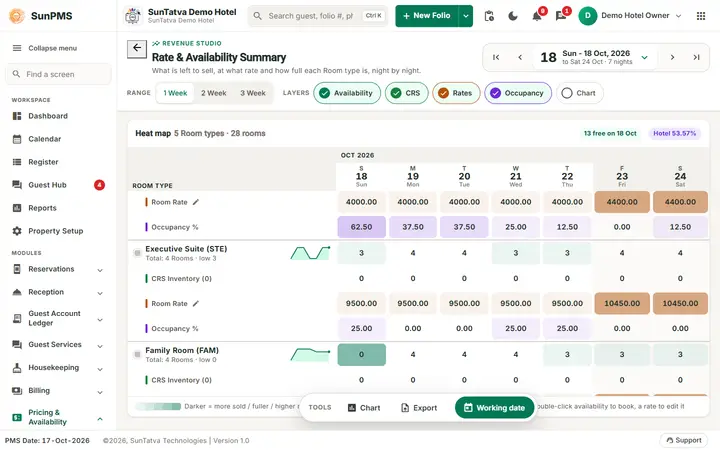This screenshot has width=720, height=450.
Task: Jump to first date range icon
Action: pos(496,57)
